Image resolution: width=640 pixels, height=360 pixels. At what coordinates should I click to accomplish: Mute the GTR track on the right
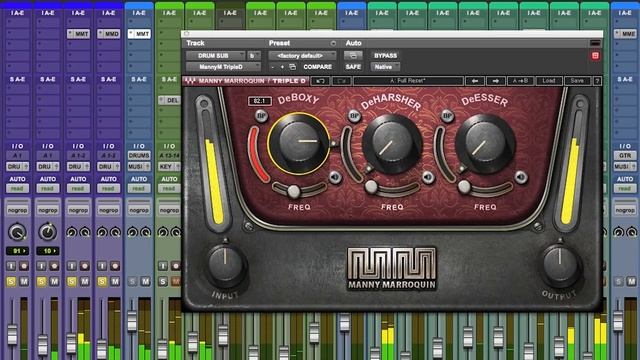tap(631, 281)
